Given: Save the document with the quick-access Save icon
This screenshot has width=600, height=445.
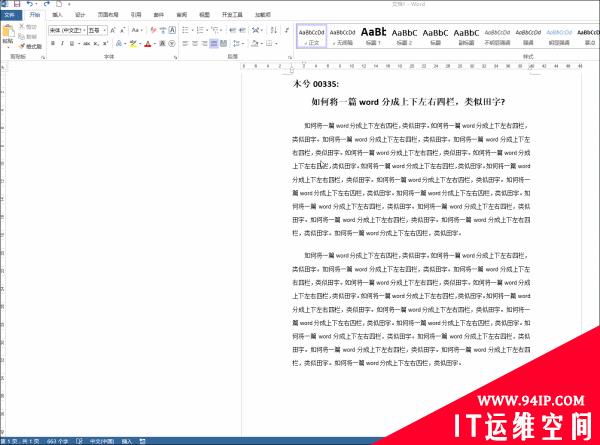Looking at the screenshot, I should (x=17, y=4).
